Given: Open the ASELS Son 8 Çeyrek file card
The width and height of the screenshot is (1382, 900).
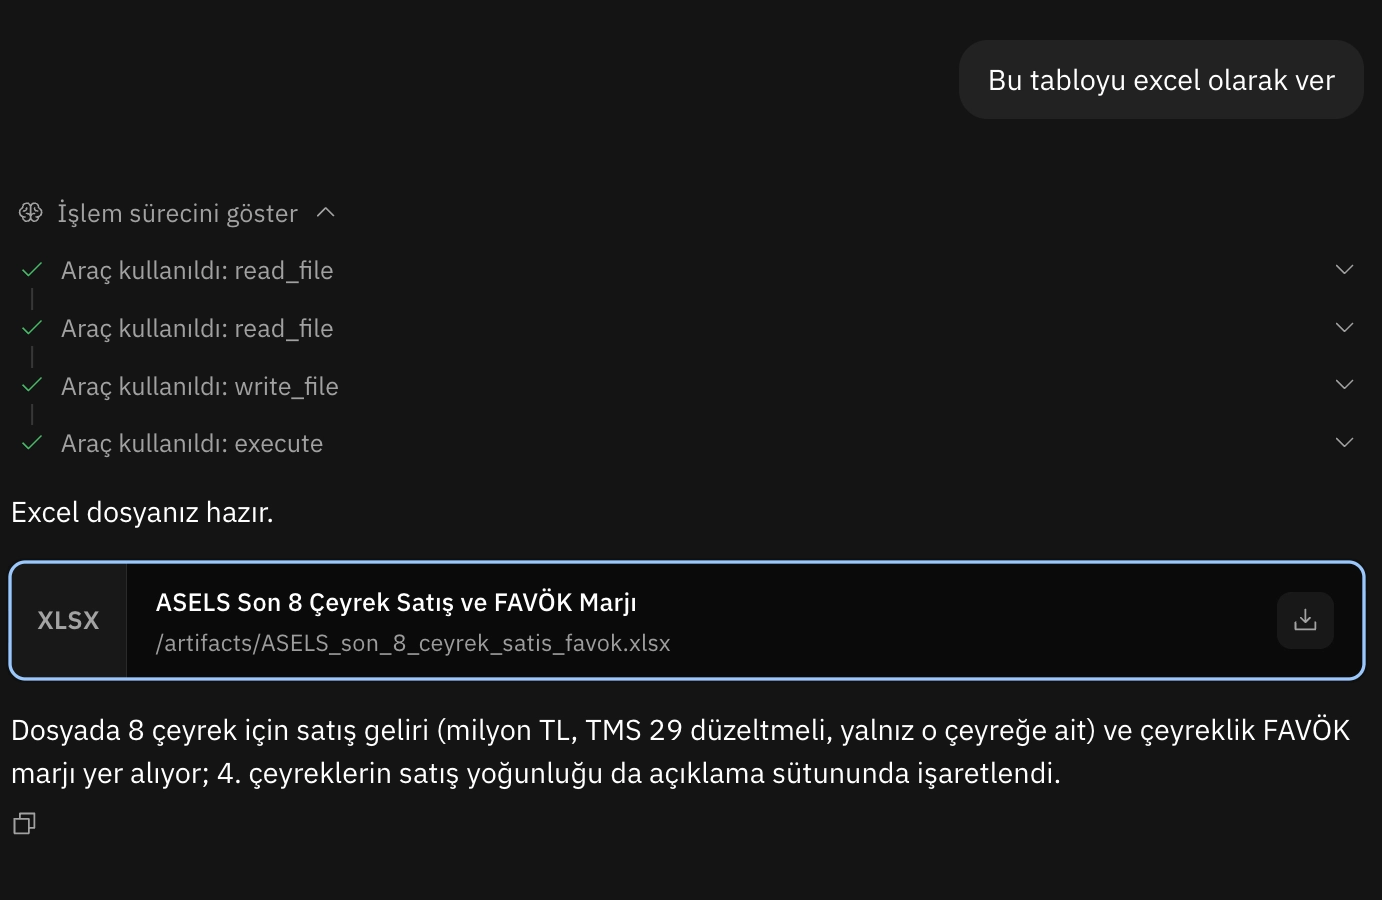Looking at the screenshot, I should click(x=687, y=621).
